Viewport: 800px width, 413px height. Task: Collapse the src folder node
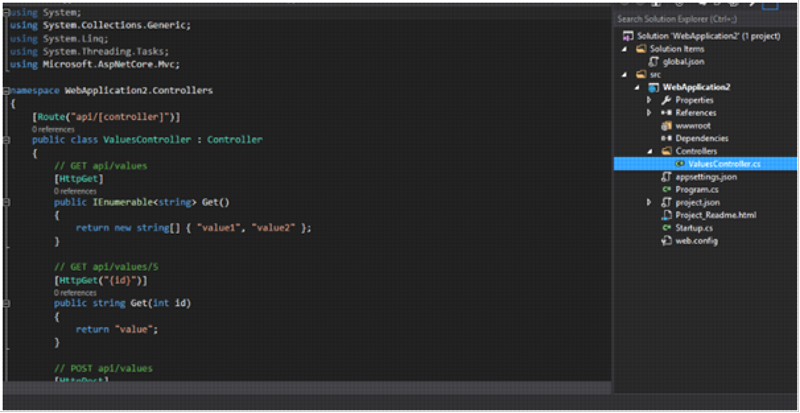[625, 75]
